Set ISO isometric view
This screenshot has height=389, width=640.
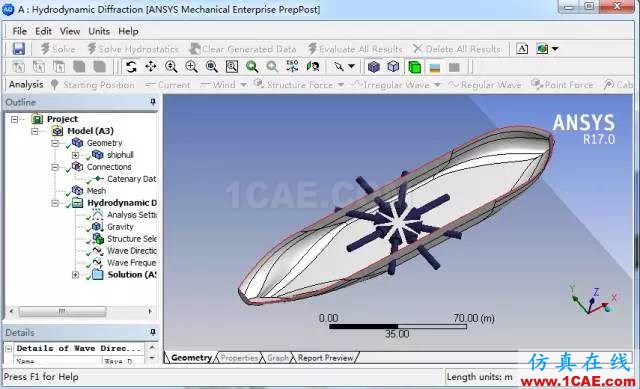[x=292, y=67]
